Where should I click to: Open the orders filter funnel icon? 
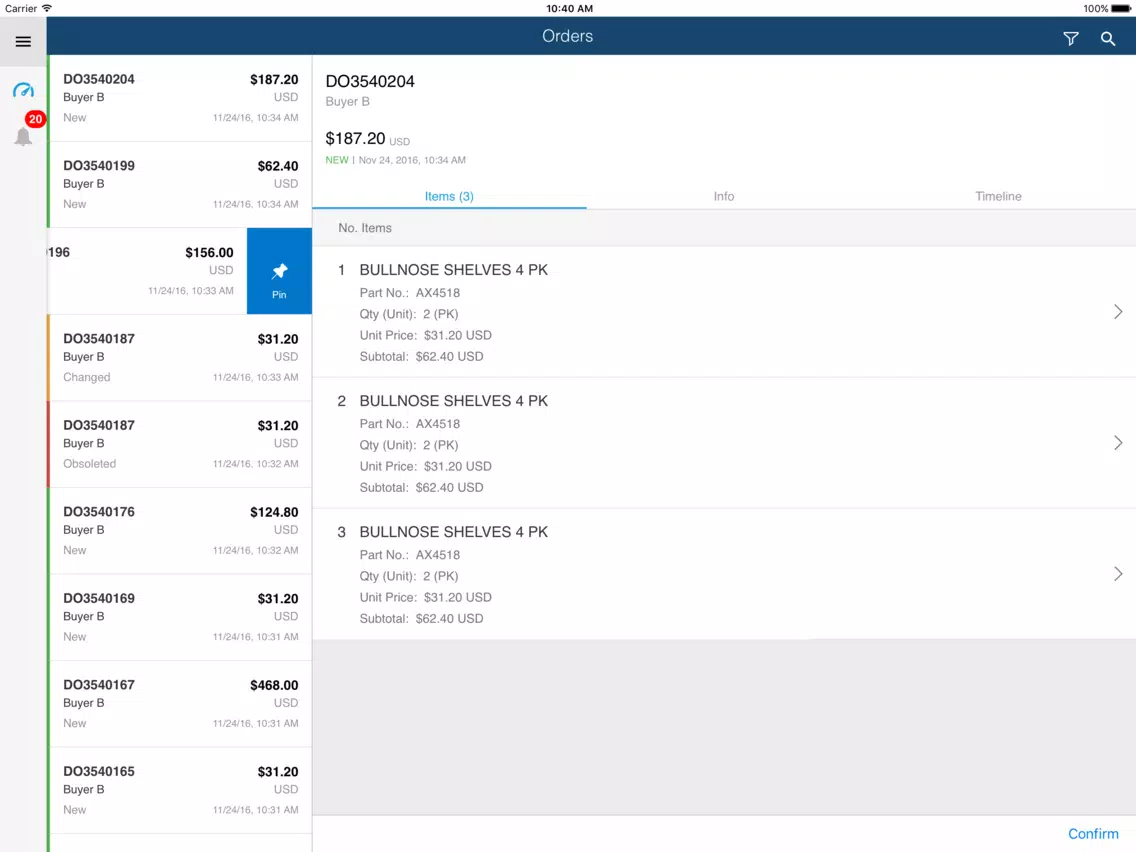coord(1070,38)
